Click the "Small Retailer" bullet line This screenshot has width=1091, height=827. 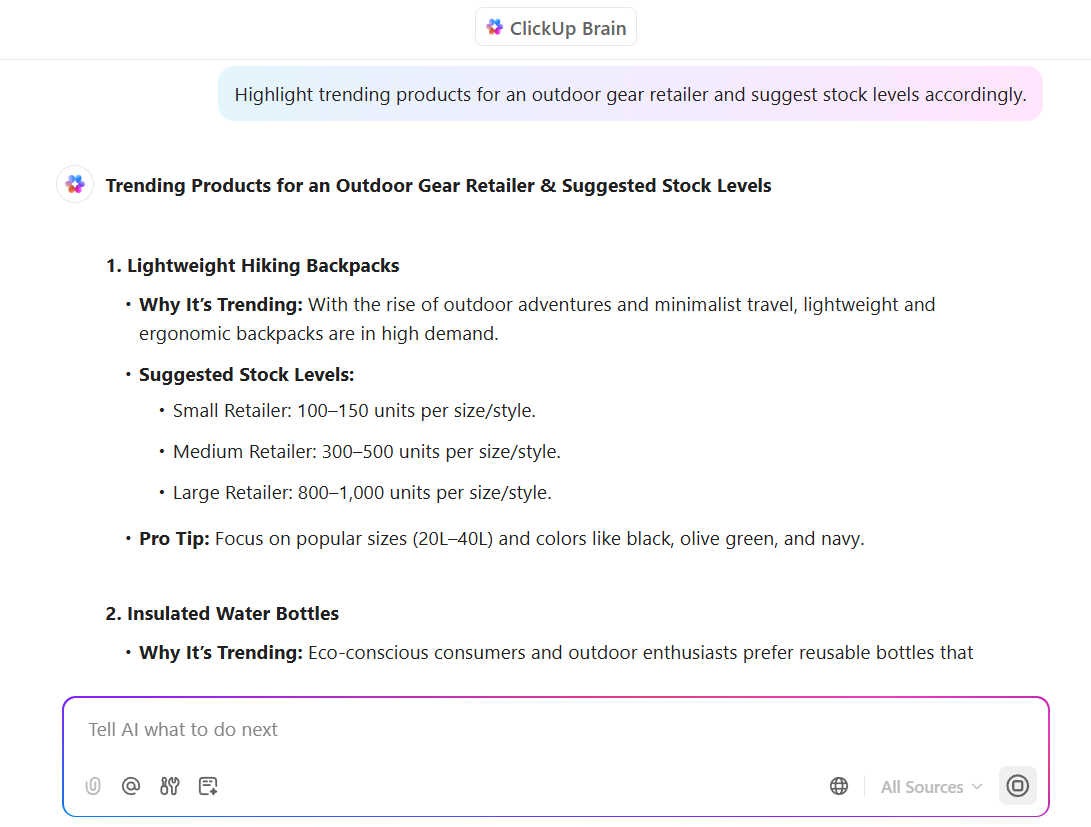click(354, 411)
